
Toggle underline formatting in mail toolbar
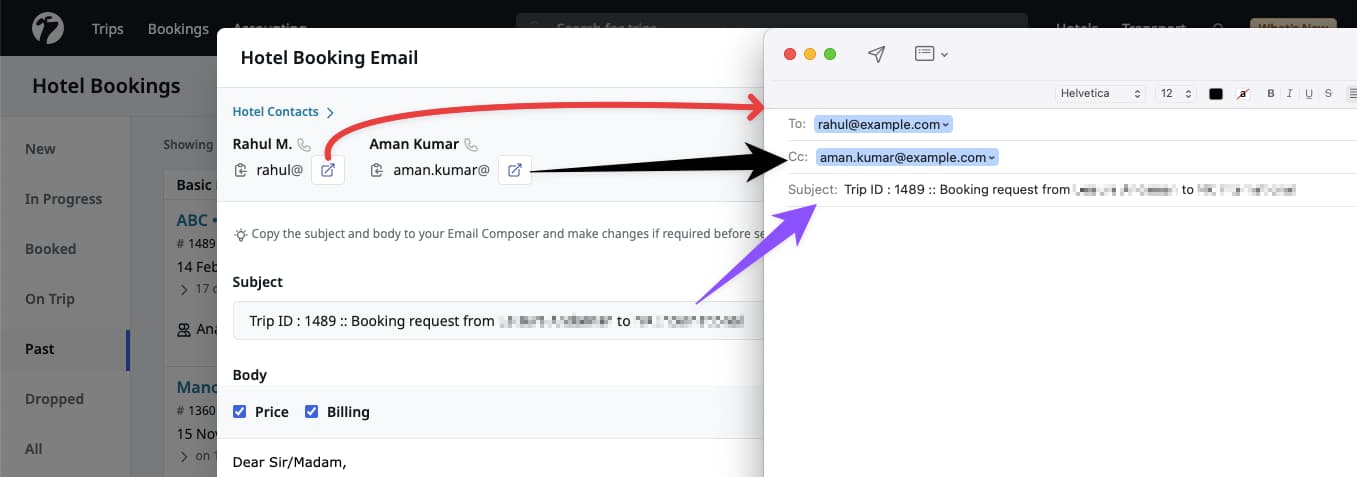1308,94
